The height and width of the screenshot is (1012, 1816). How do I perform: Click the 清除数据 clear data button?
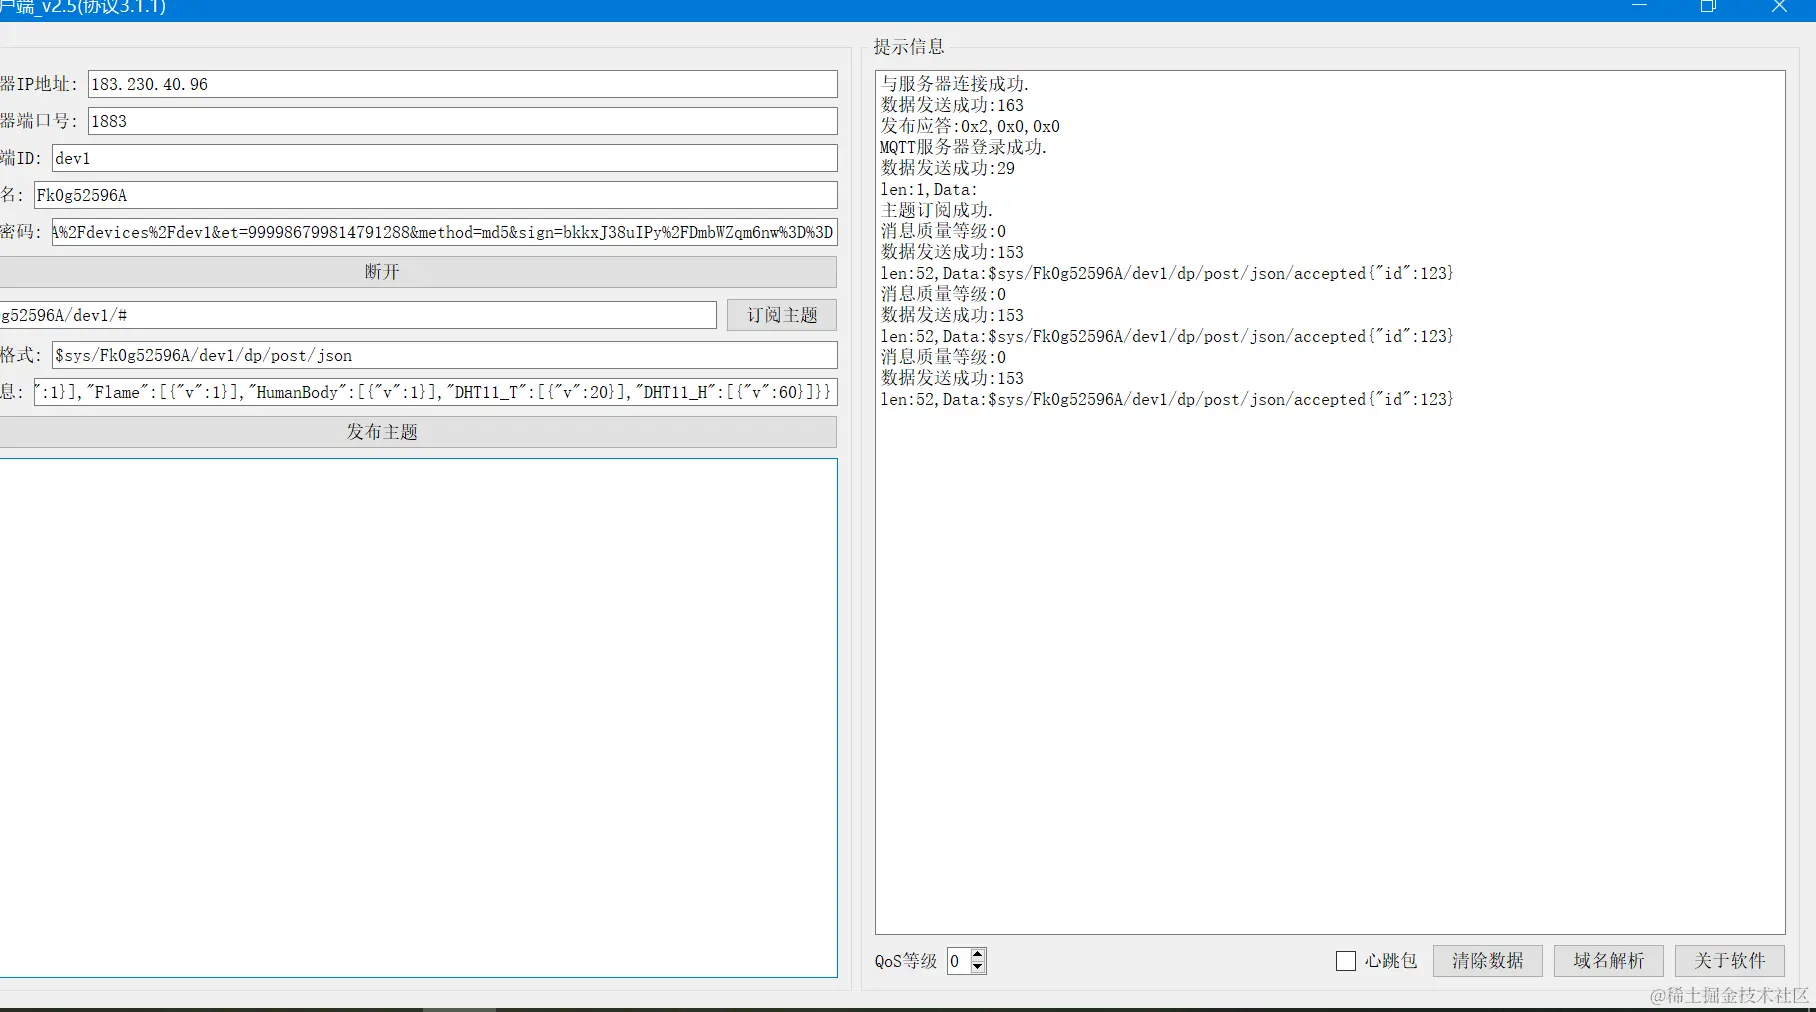(1488, 961)
